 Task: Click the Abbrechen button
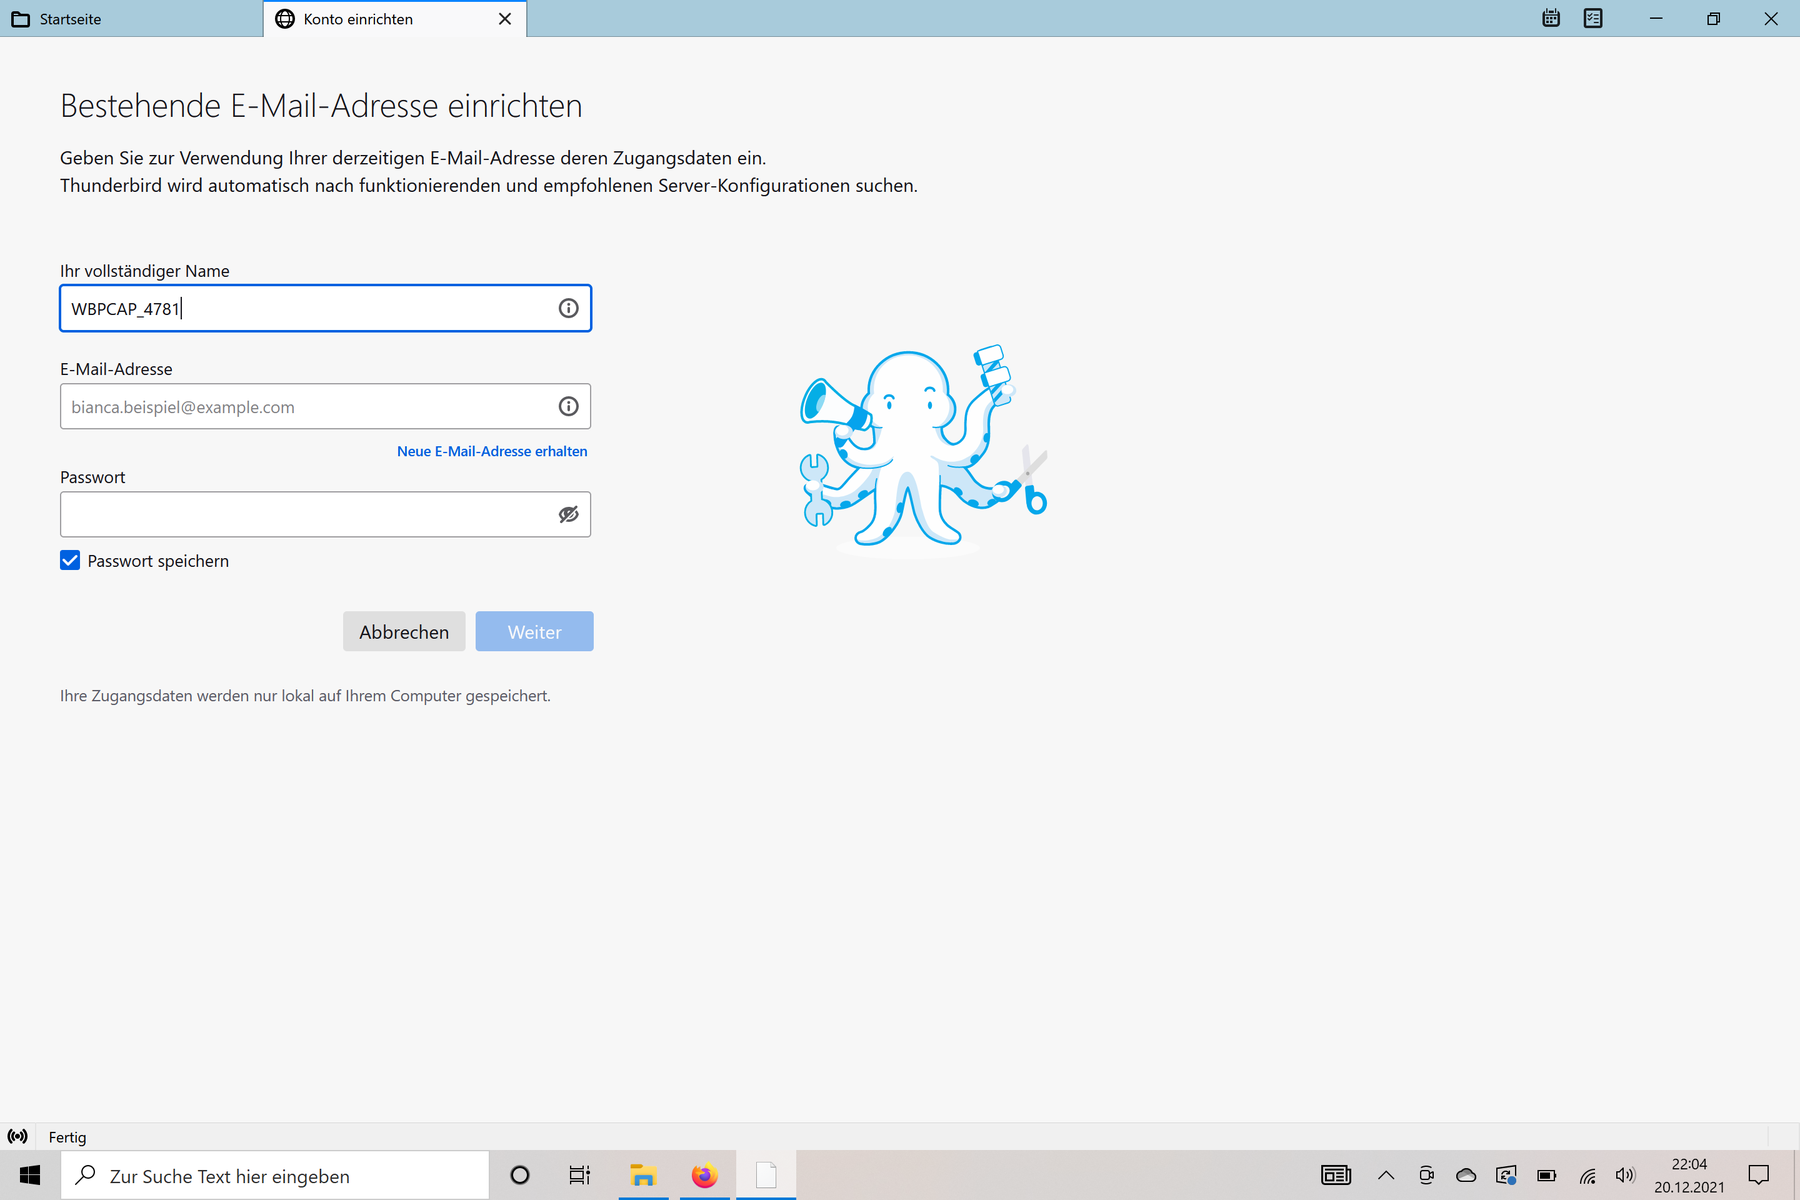pos(404,631)
